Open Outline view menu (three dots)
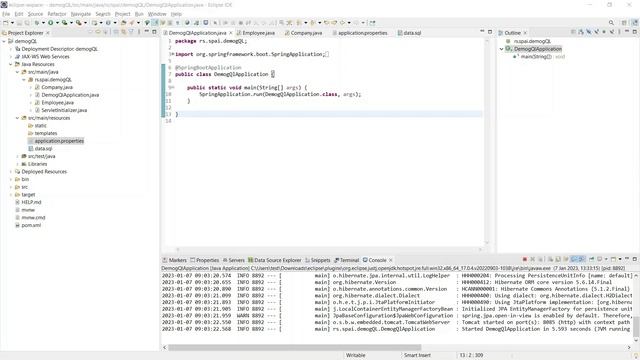The height and width of the screenshot is (360, 640). [x=619, y=32]
